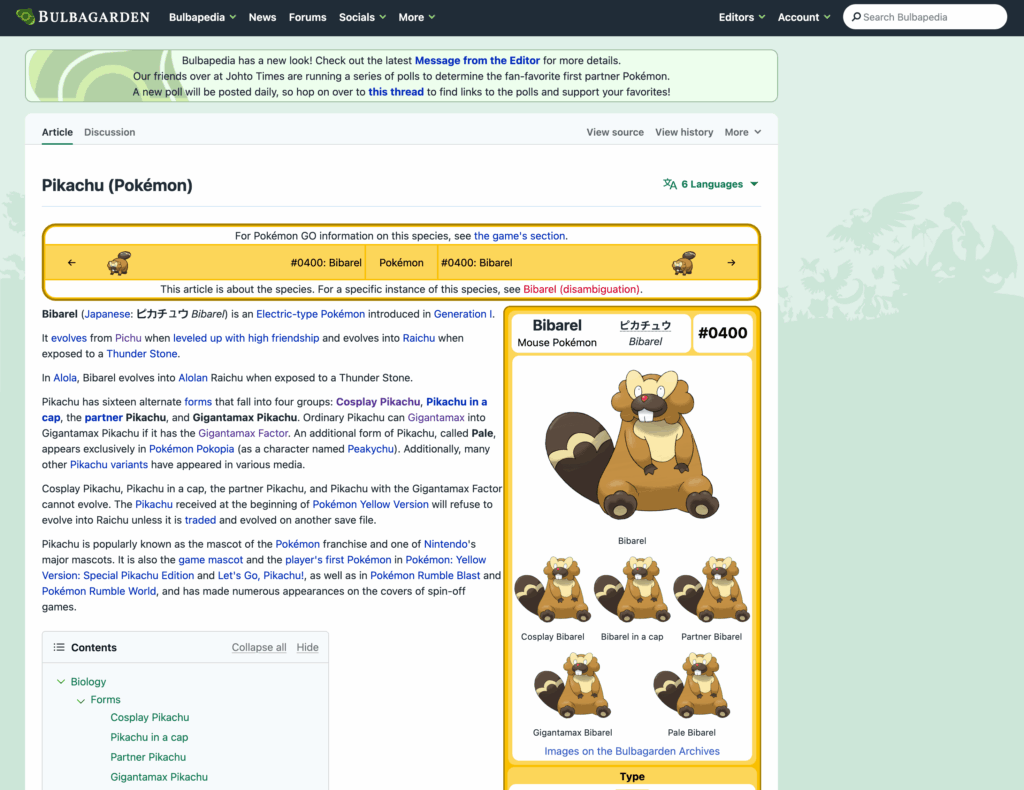Open the Pikachu variants link
This screenshot has height=790, width=1024.
coord(109,464)
